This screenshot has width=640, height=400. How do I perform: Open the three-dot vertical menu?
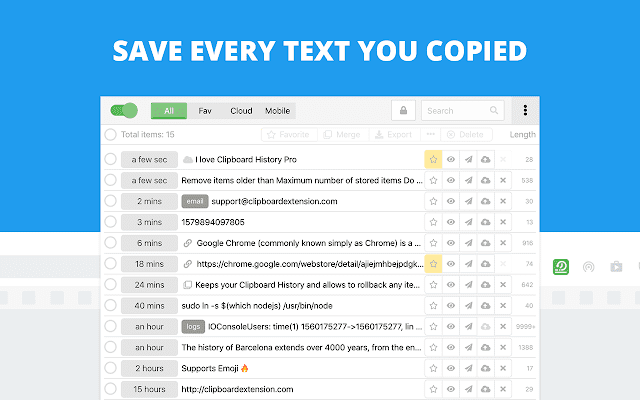525,110
